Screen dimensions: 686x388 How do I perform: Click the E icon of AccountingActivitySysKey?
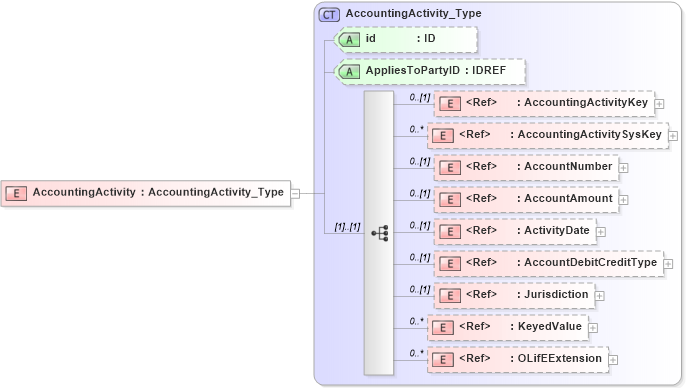pyautogui.click(x=443, y=136)
